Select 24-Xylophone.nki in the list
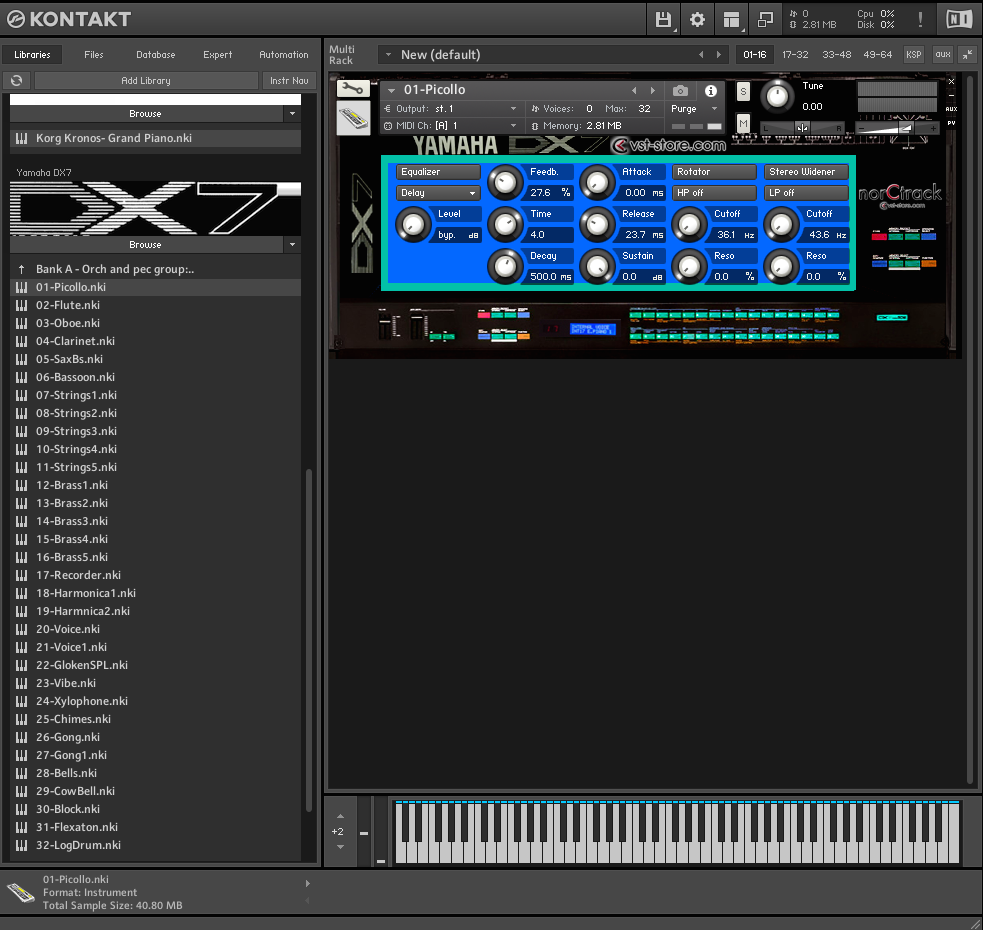This screenshot has height=930, width=983. coord(155,701)
